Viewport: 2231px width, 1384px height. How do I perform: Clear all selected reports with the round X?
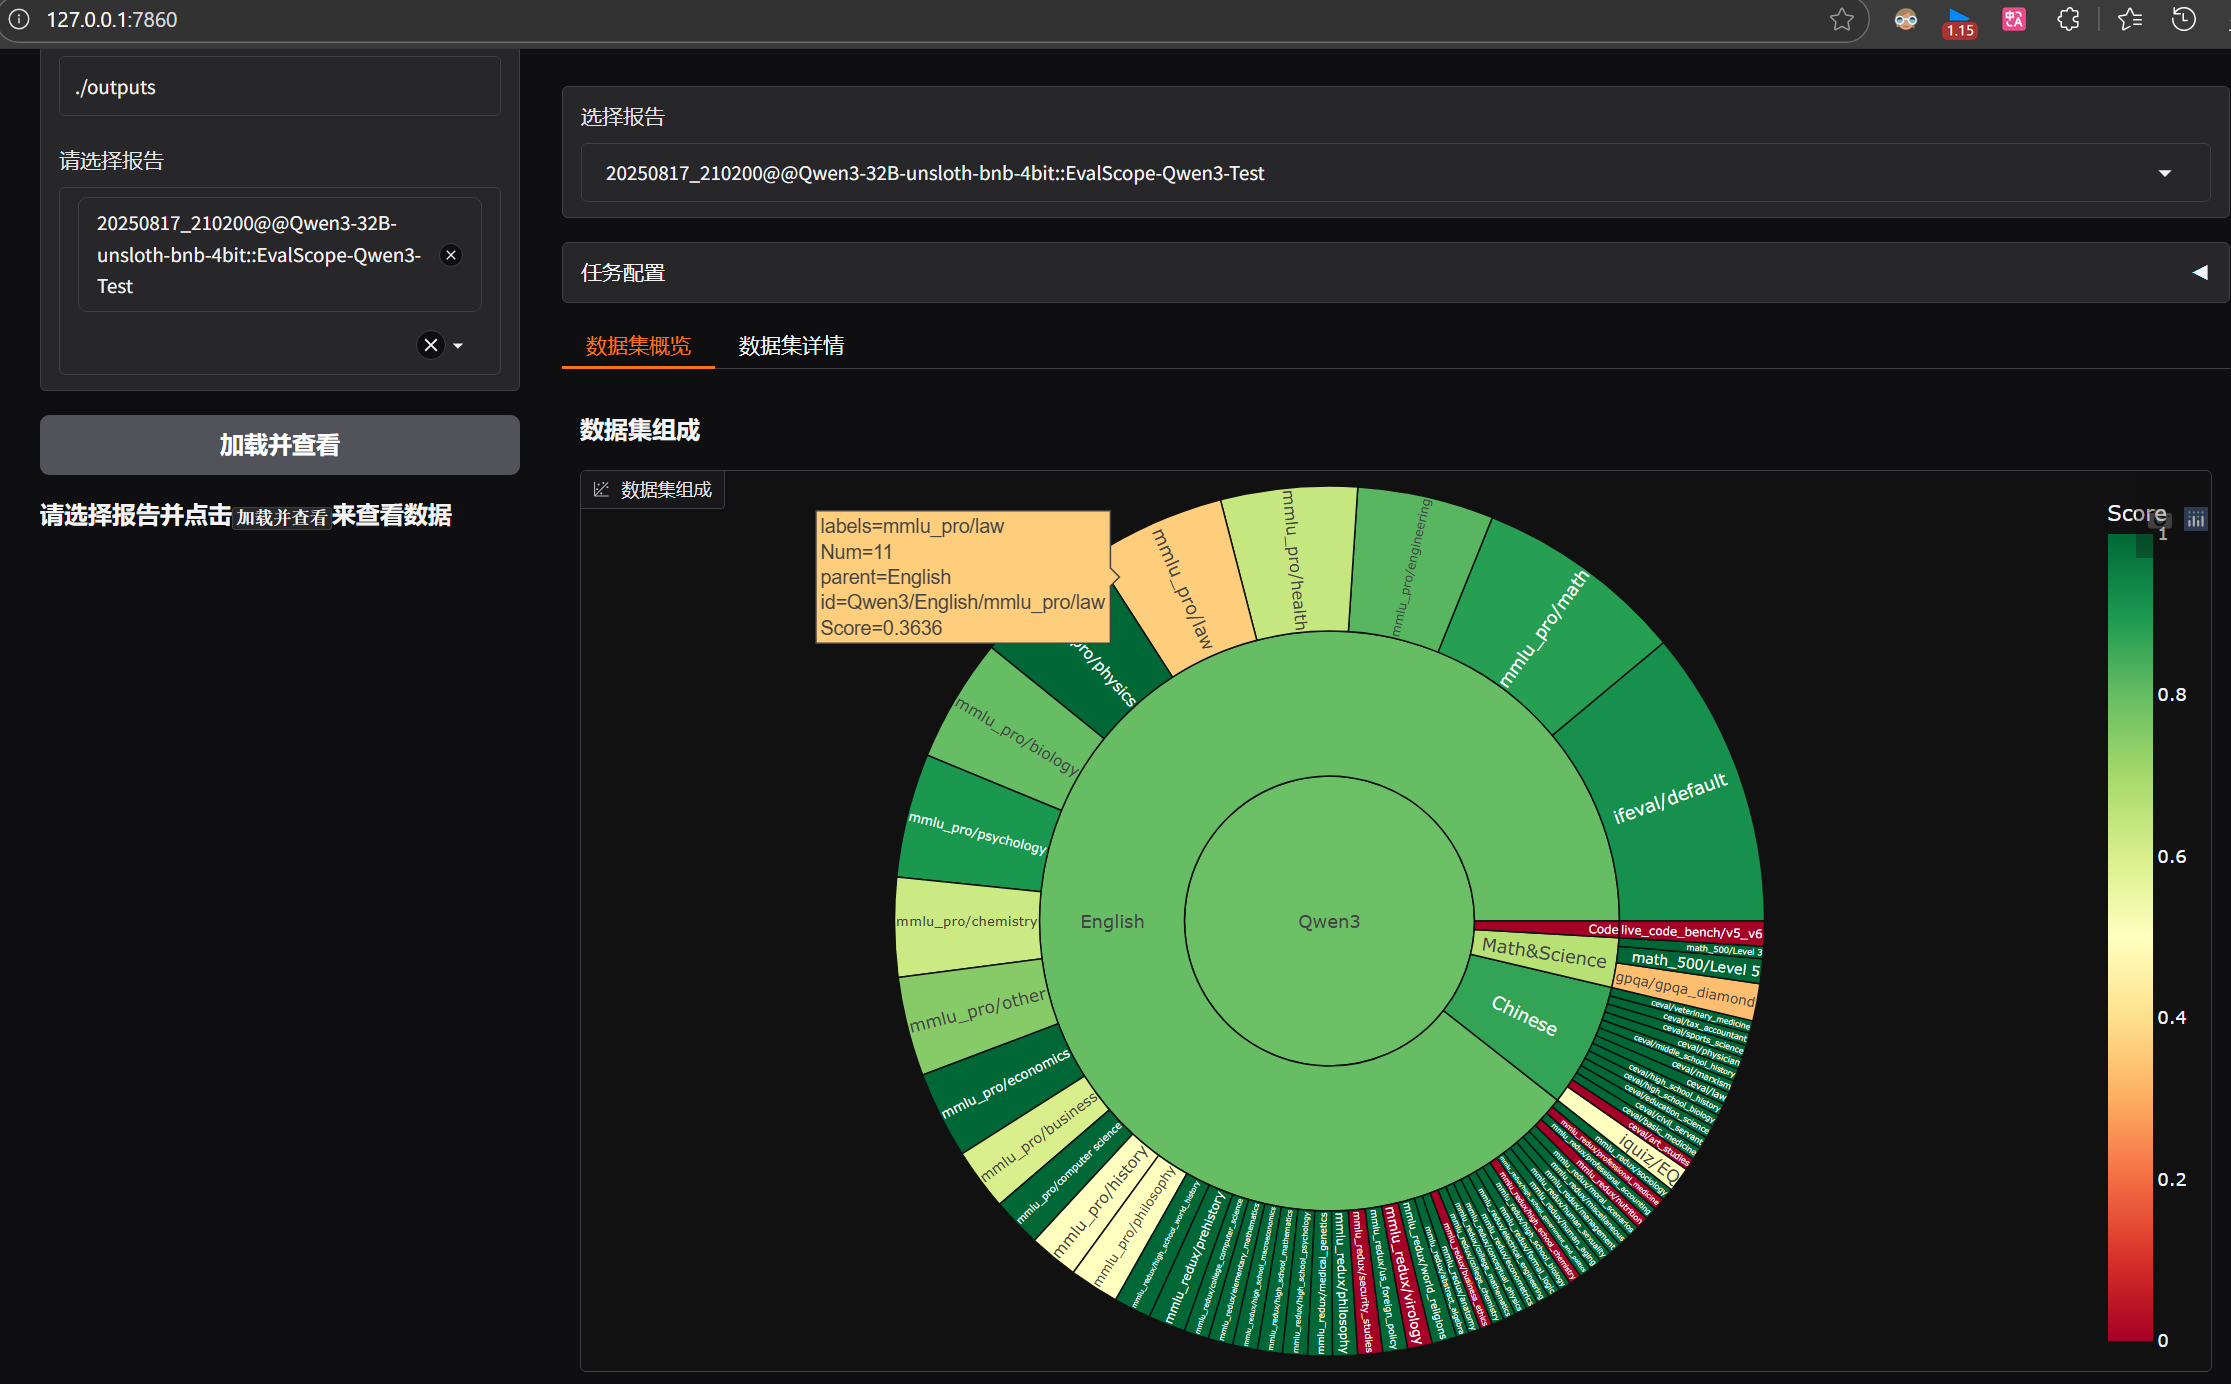(x=431, y=345)
